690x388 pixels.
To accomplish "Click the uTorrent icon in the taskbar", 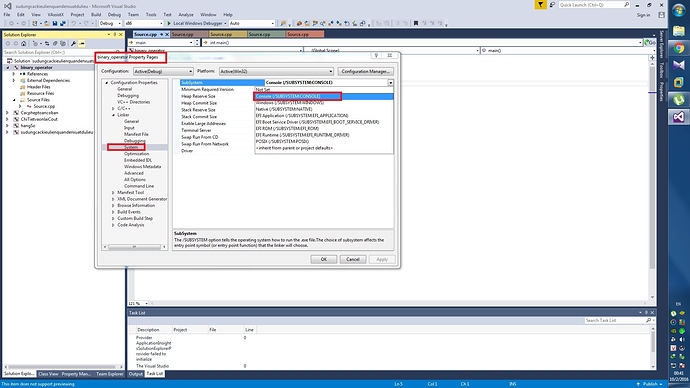I will pos(679,99).
